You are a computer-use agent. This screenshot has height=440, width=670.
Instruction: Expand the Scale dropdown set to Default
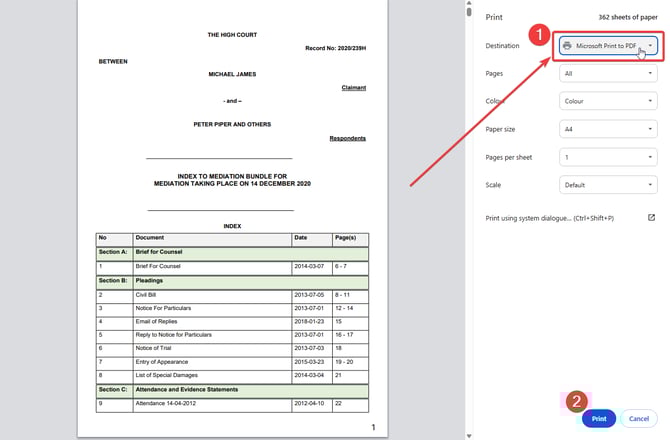tap(608, 185)
